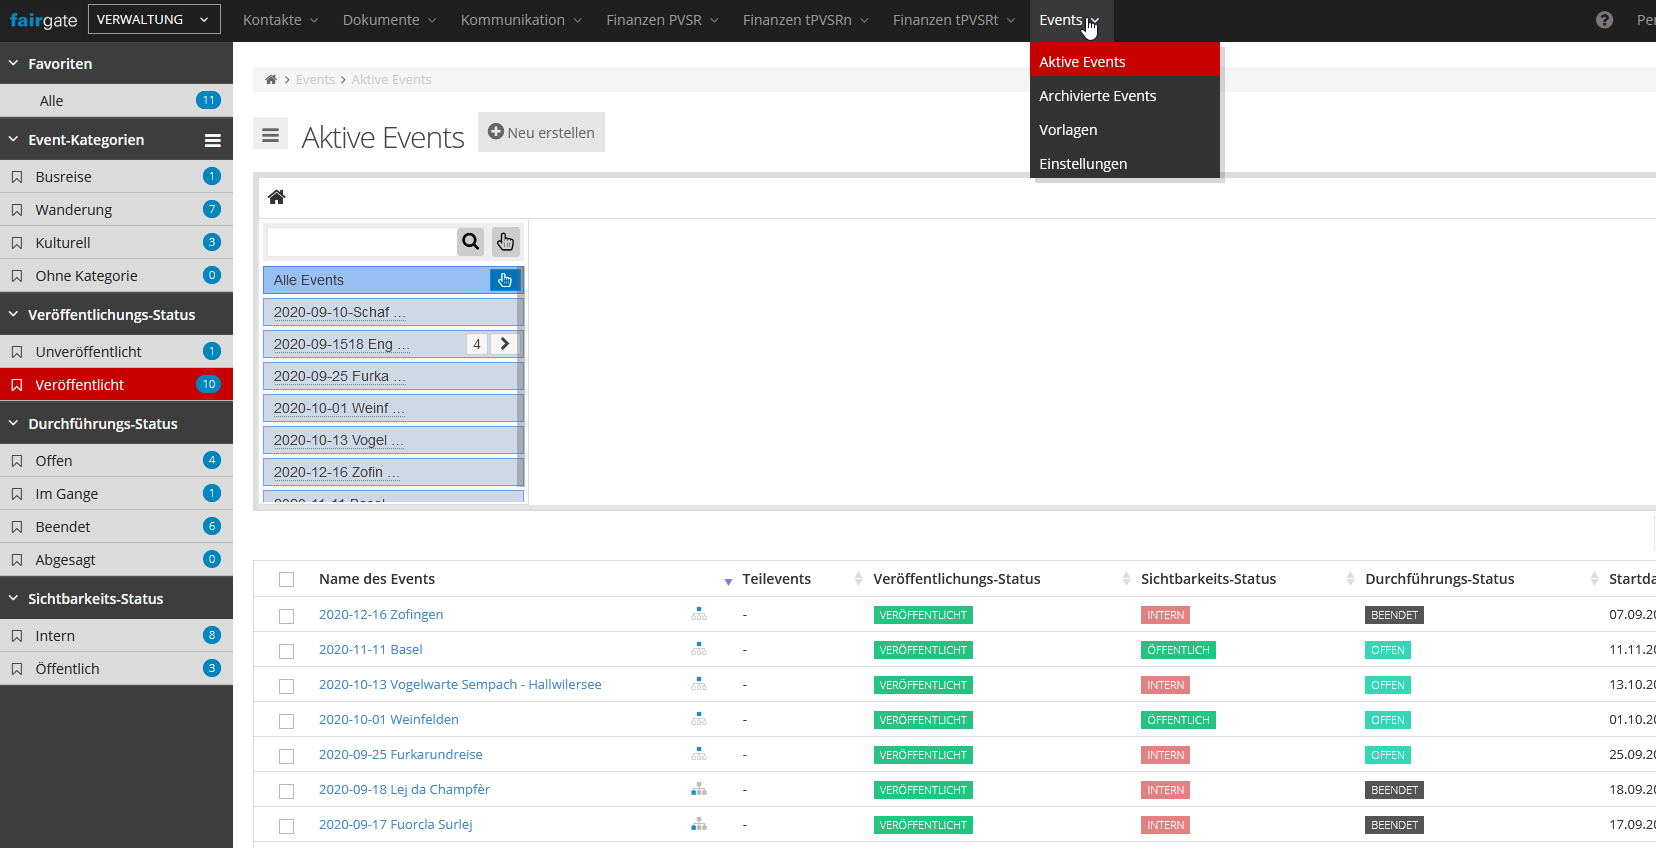Click the help question mark icon
Image resolution: width=1656 pixels, height=848 pixels.
click(1604, 20)
